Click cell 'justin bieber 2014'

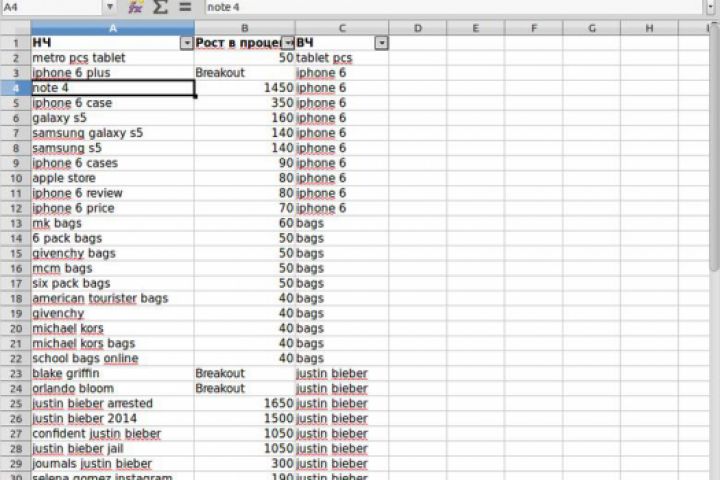[112, 419]
